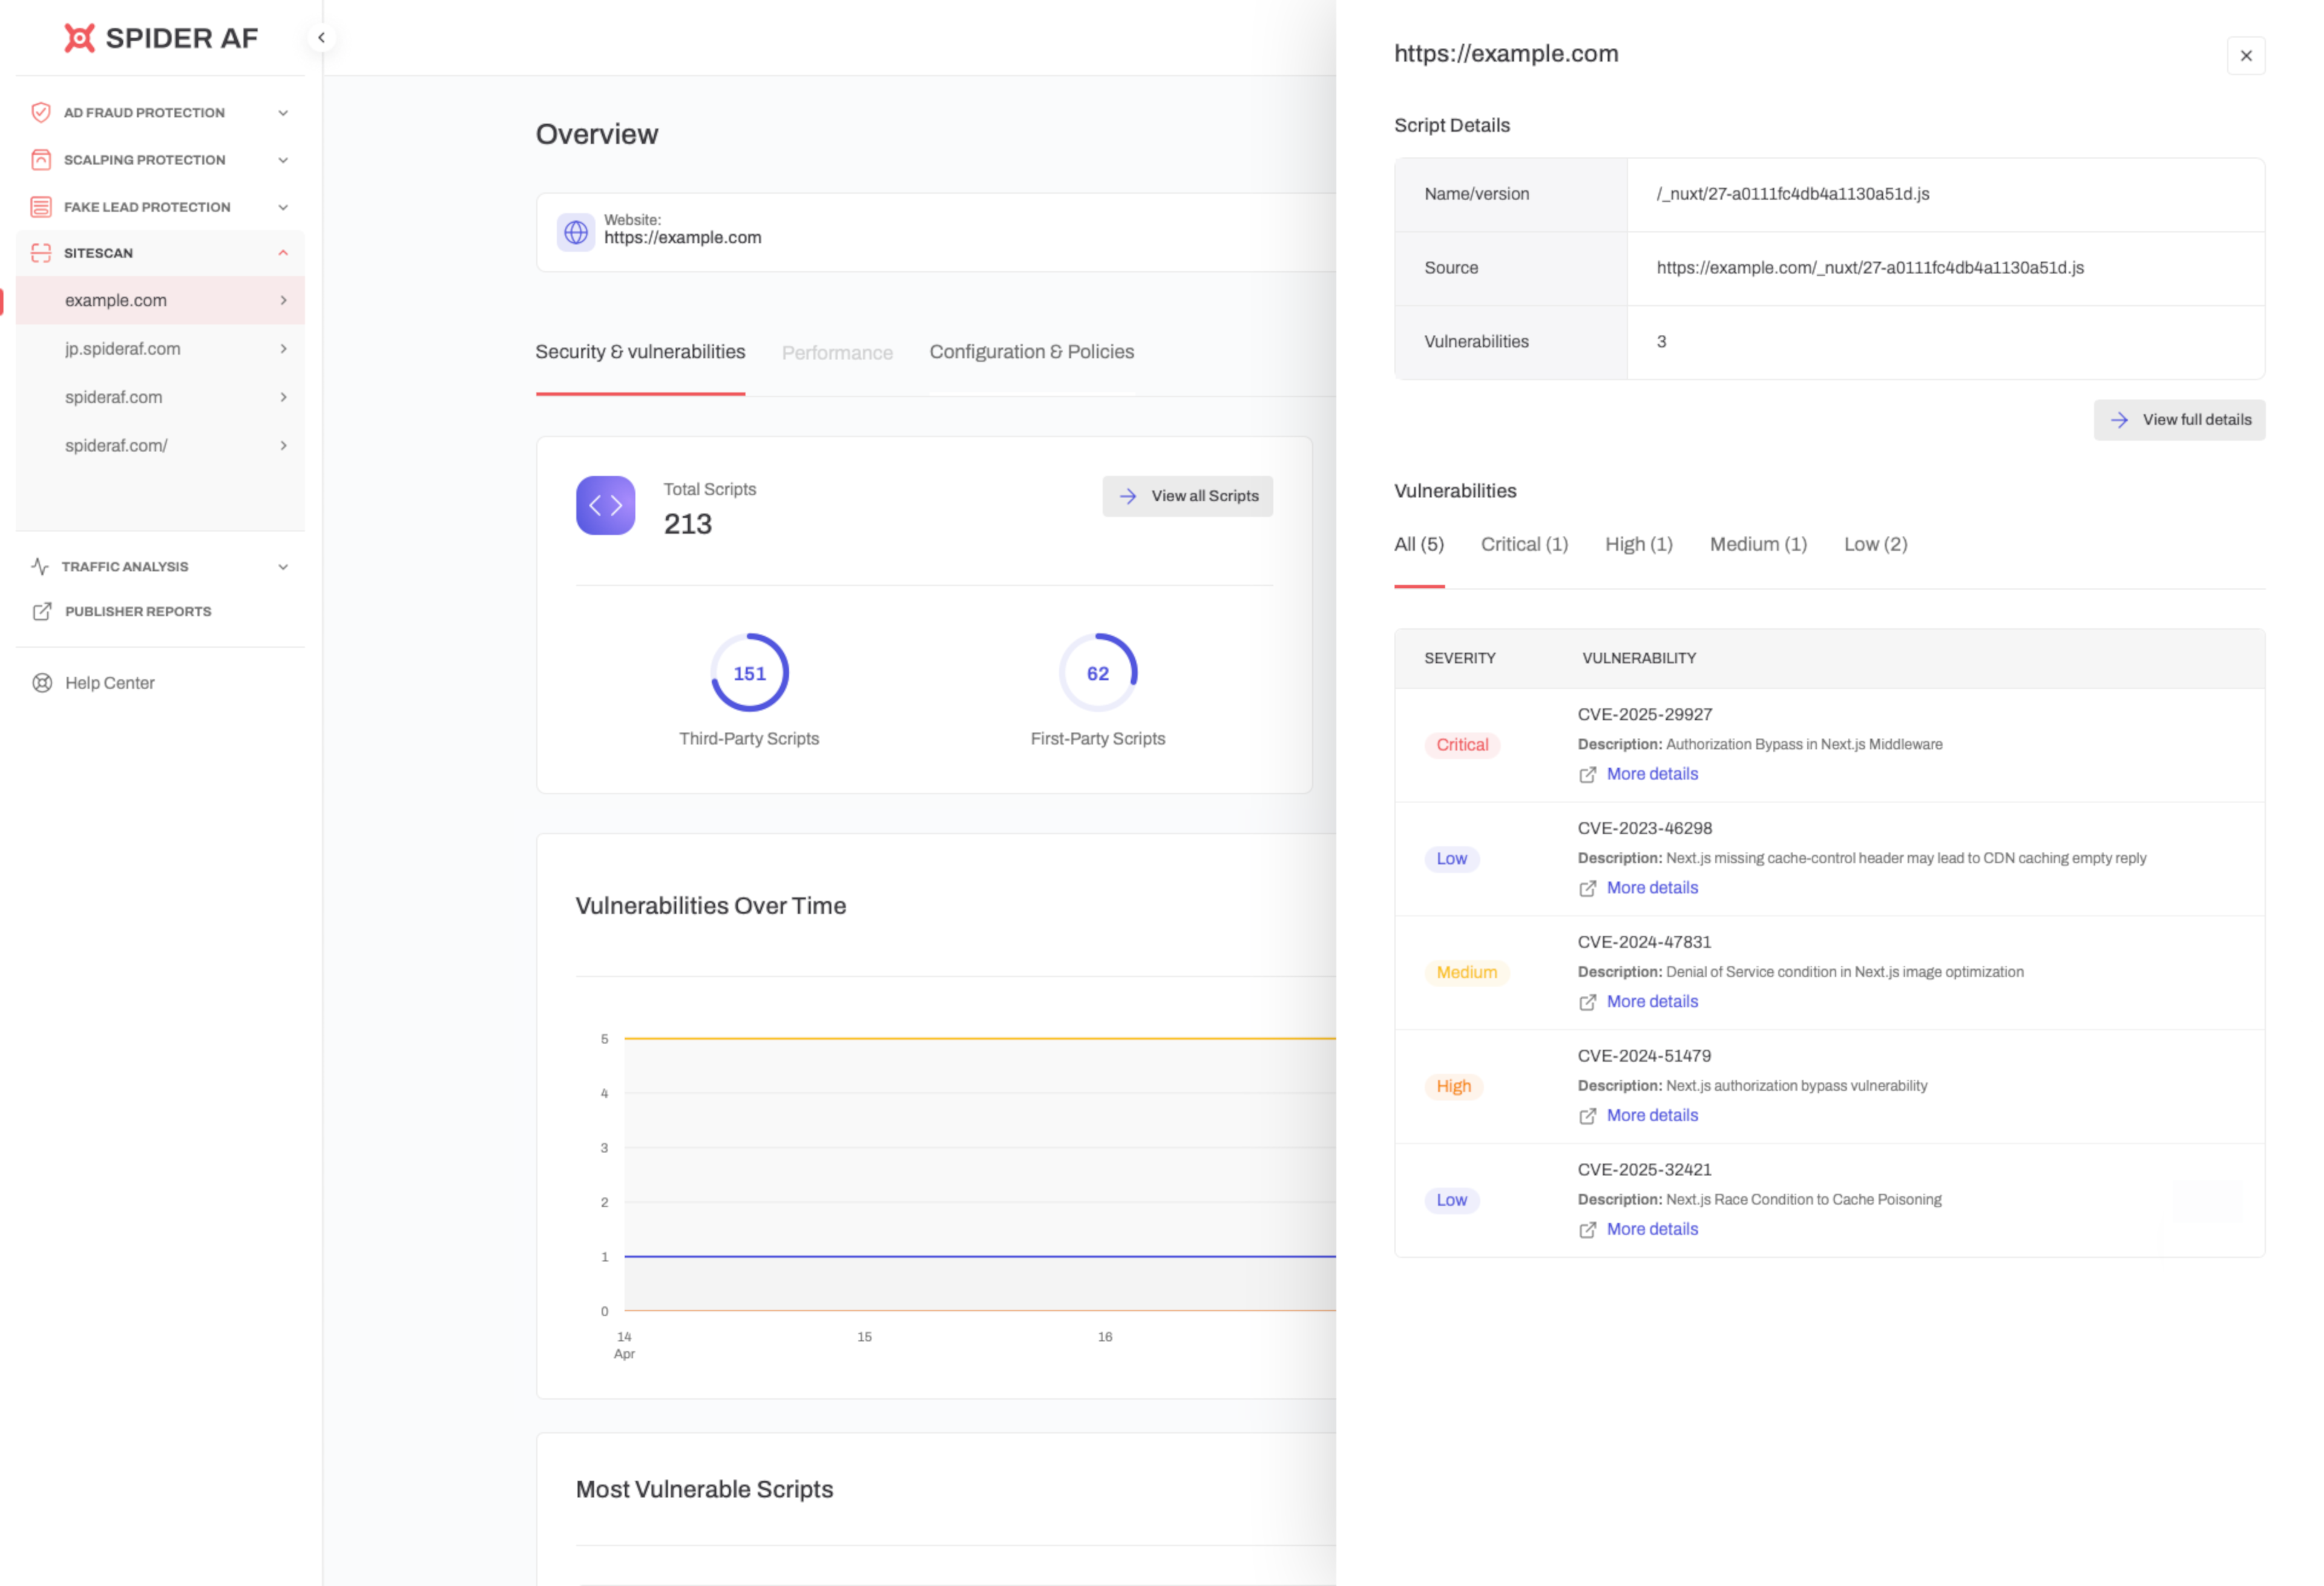
Task: Click the Total Scripts code icon
Action: click(x=606, y=505)
